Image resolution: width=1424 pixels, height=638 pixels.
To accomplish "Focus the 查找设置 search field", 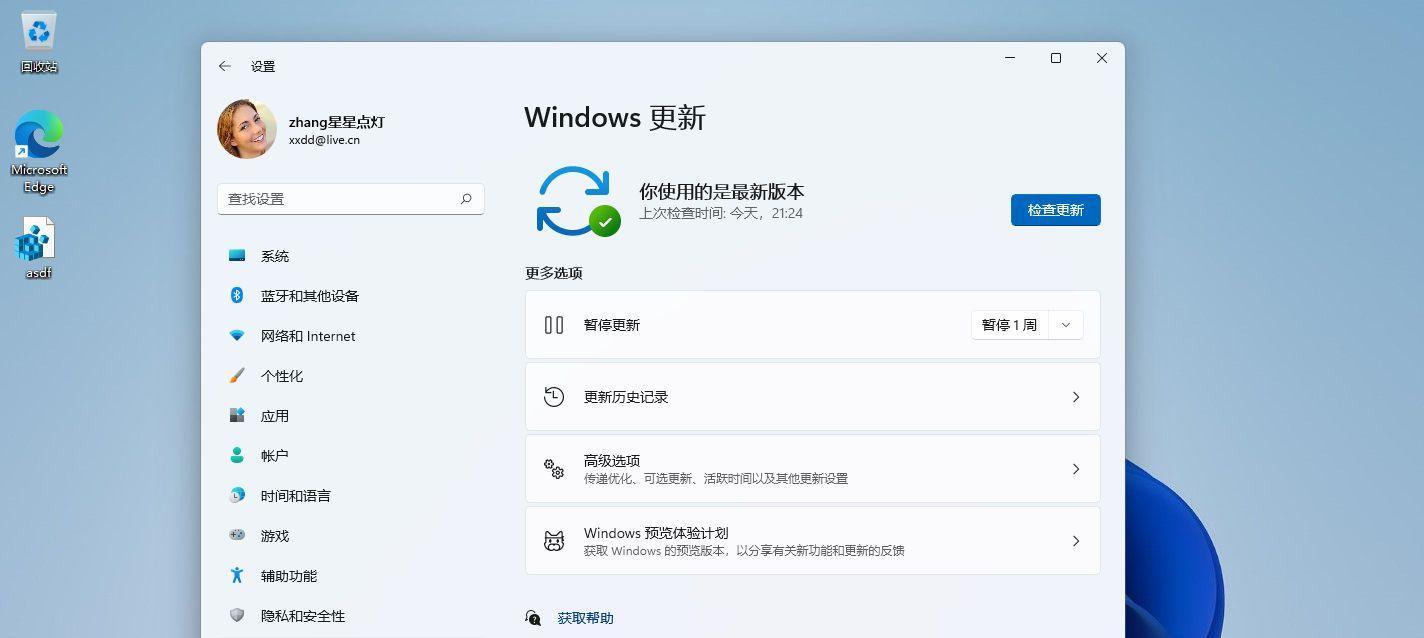I will point(351,199).
